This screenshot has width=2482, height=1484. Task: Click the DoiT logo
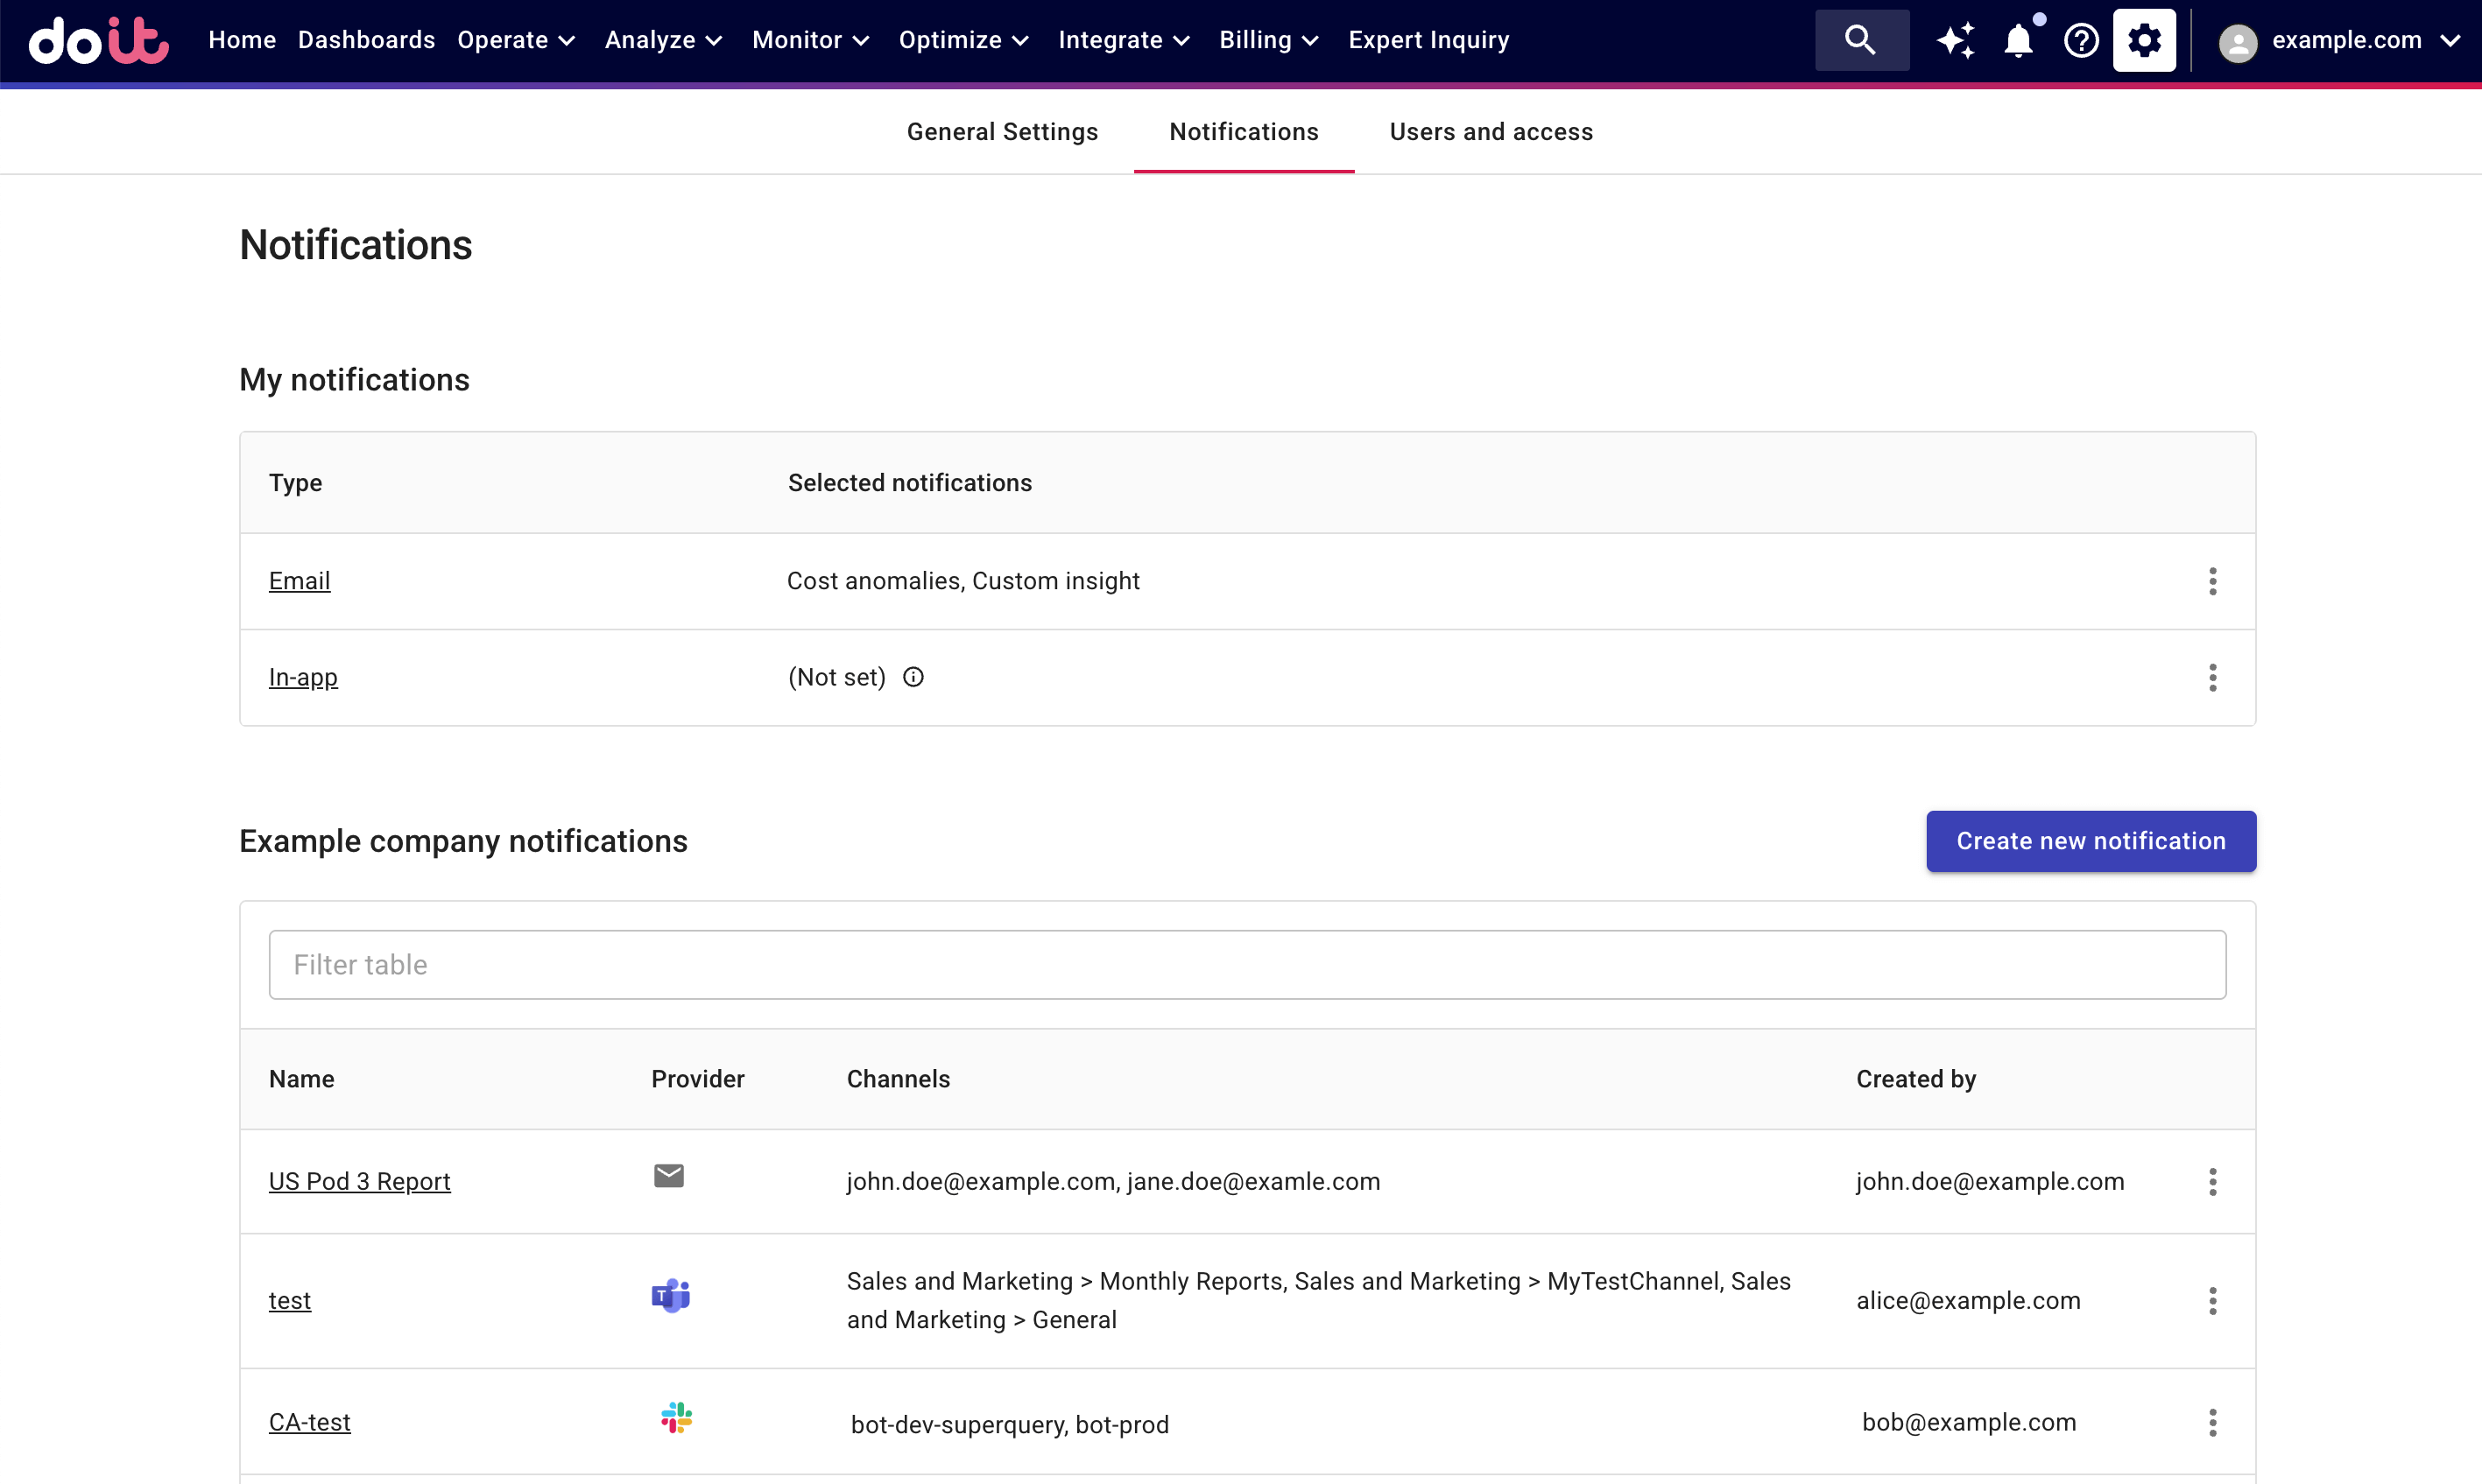tap(97, 40)
